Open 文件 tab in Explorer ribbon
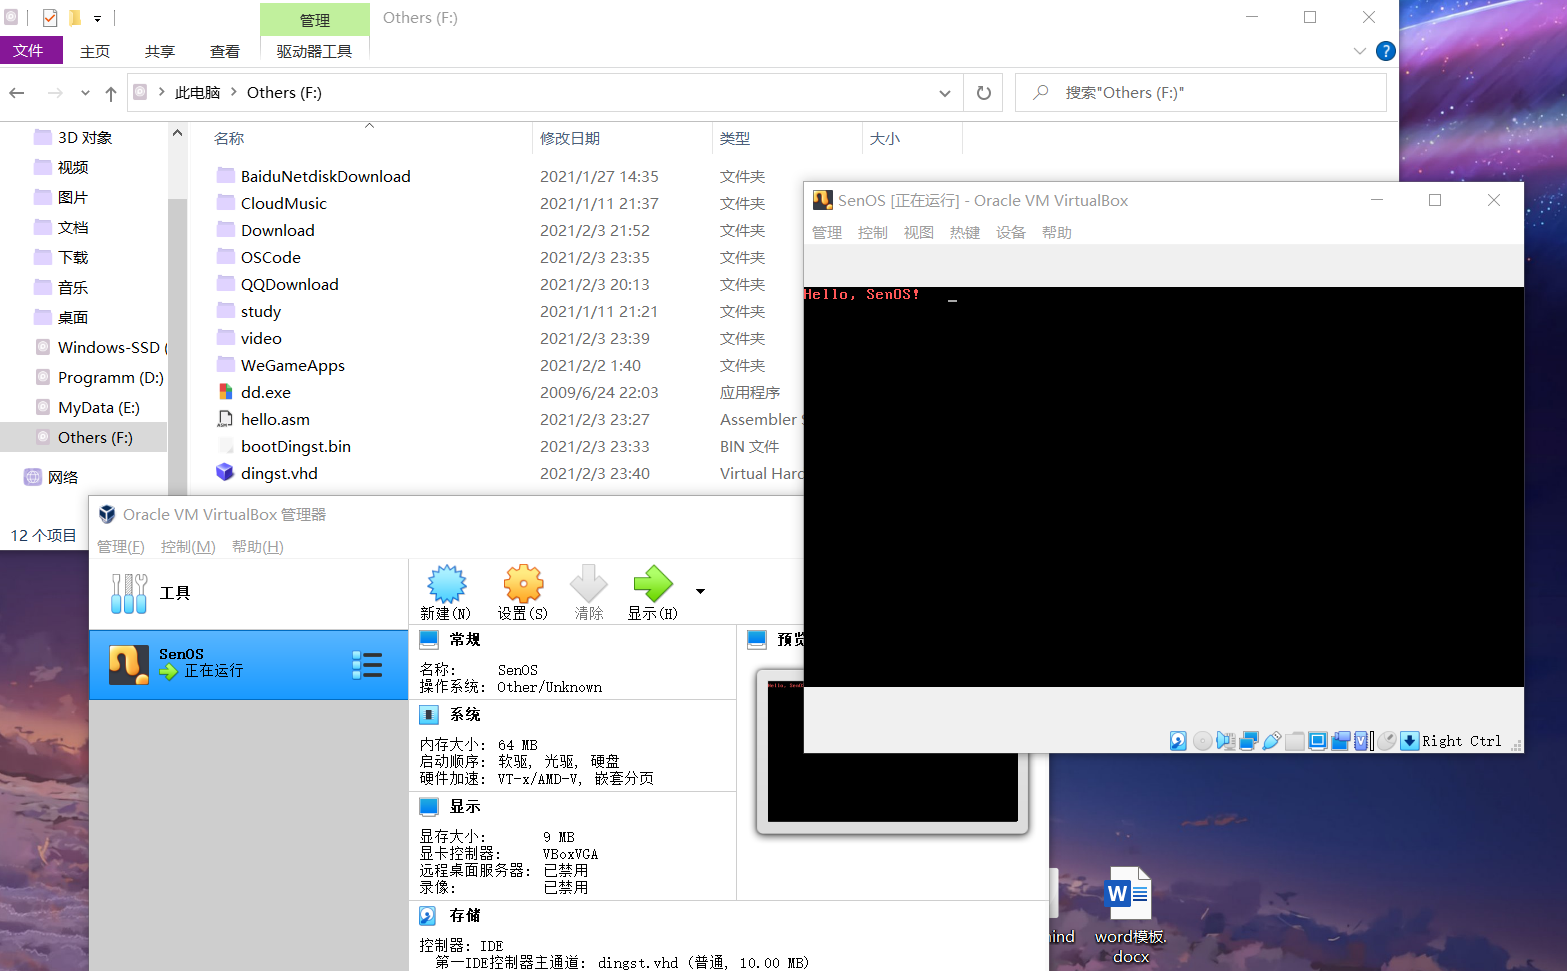The width and height of the screenshot is (1567, 971). click(29, 51)
